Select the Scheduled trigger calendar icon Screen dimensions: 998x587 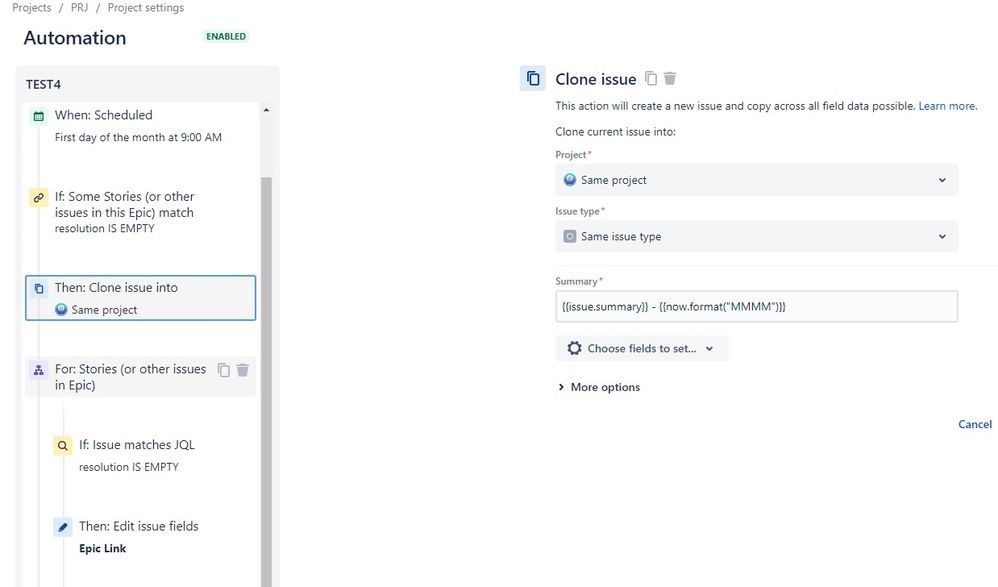pos(37,115)
